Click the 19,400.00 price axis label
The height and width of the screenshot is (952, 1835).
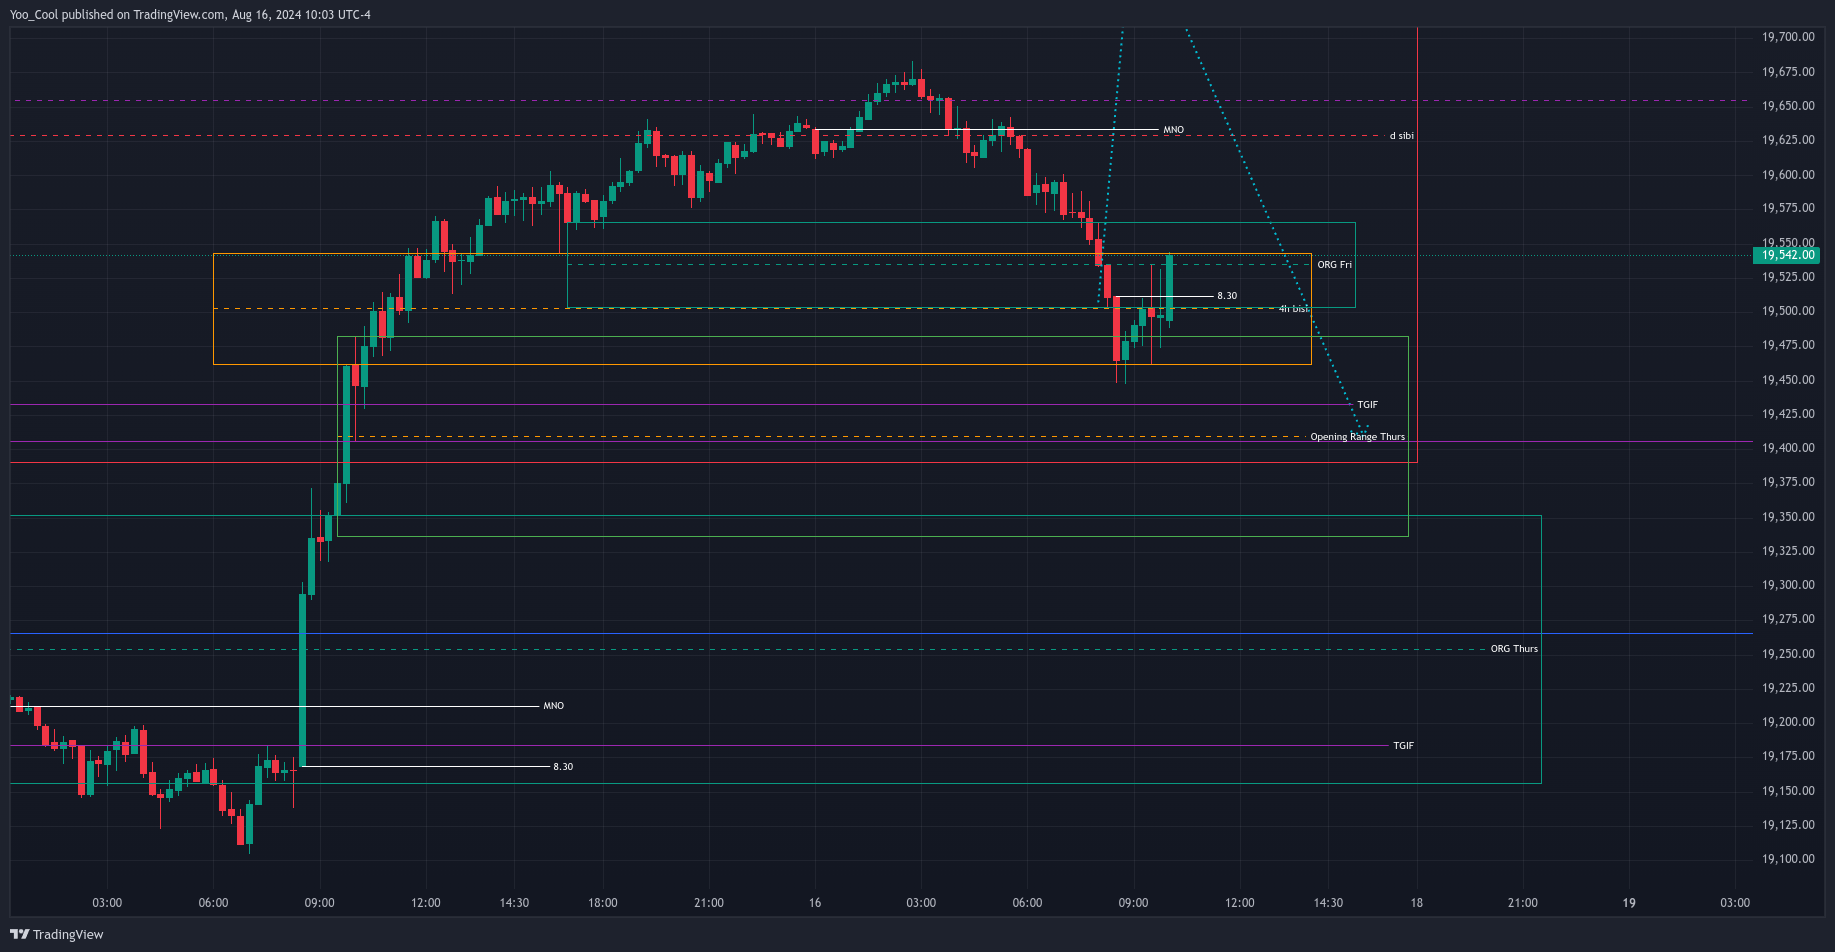coord(1788,448)
